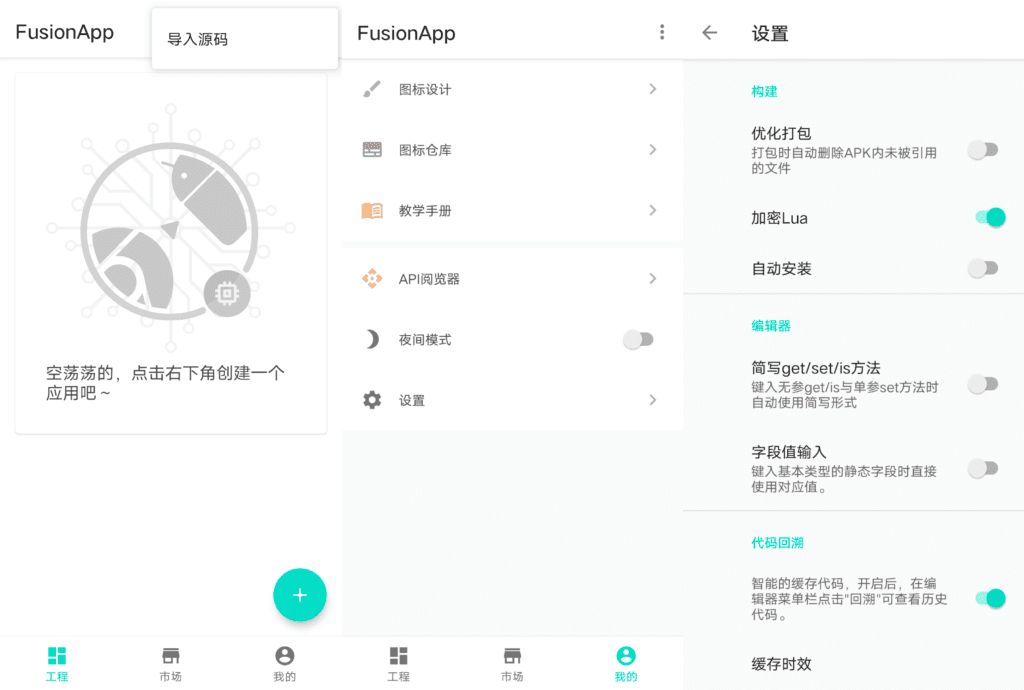Tap the 自动安装 label text

781,269
